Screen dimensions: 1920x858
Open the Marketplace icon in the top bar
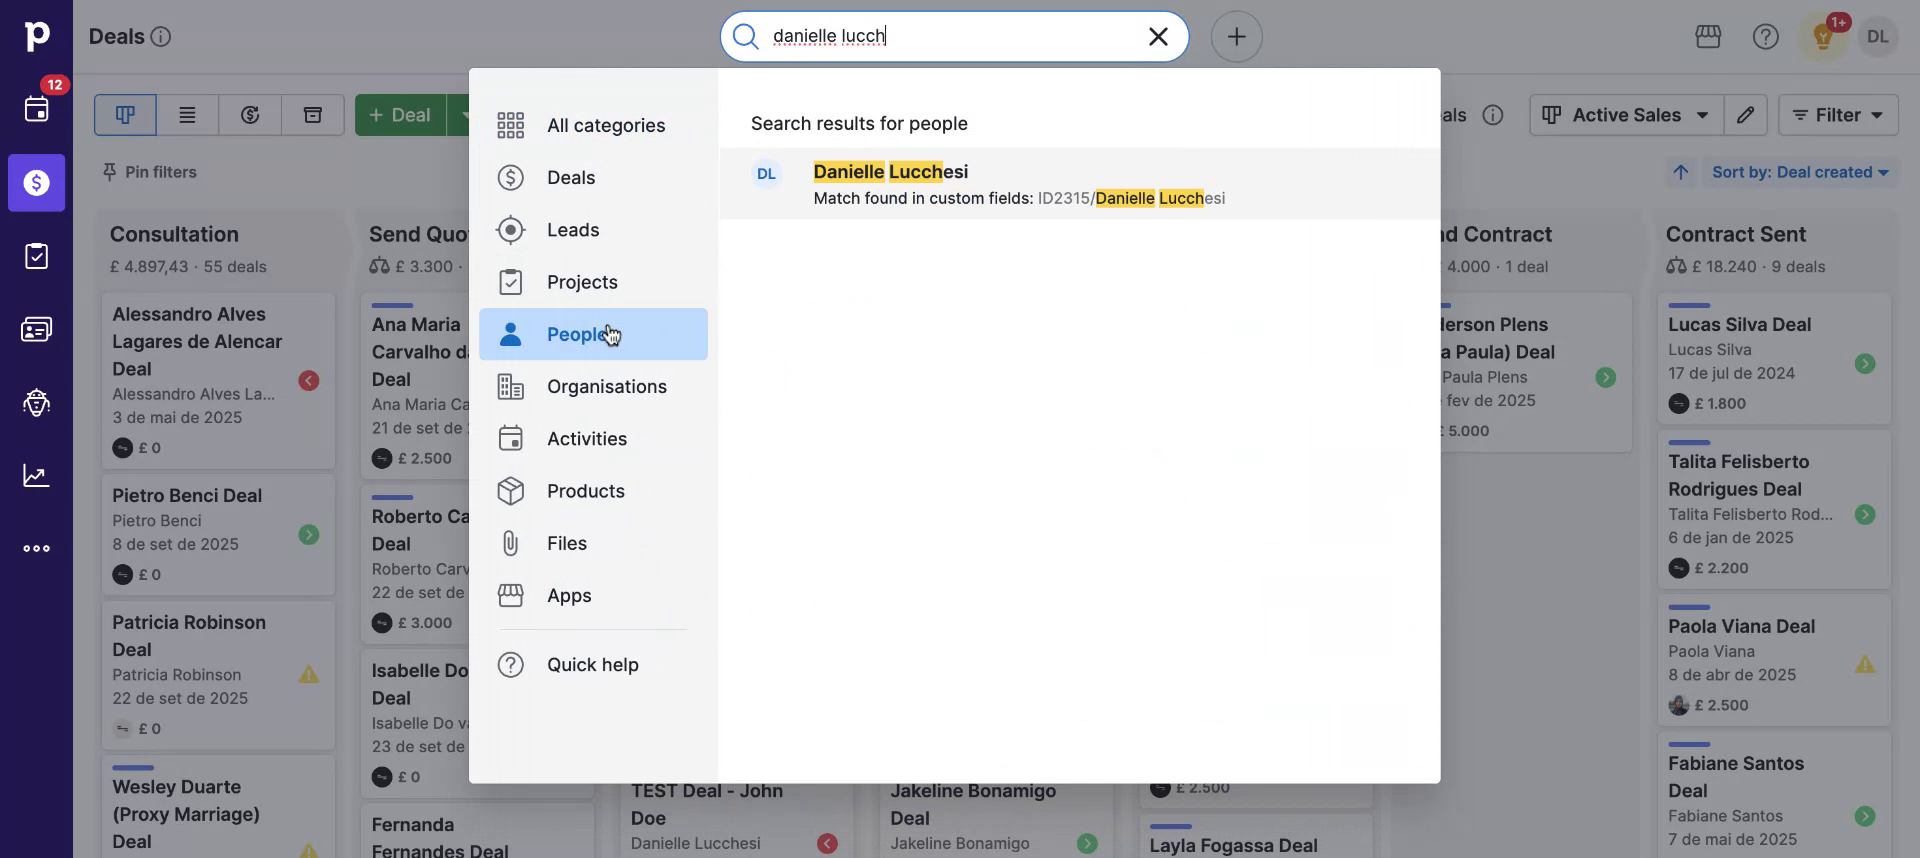pos(1708,37)
